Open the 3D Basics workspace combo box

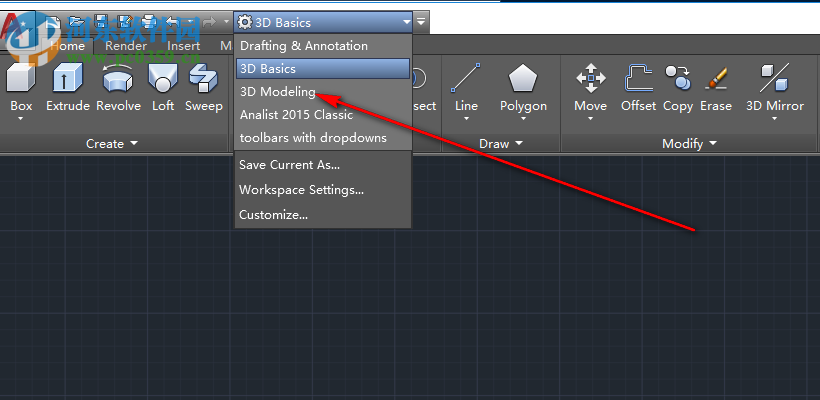[323, 21]
